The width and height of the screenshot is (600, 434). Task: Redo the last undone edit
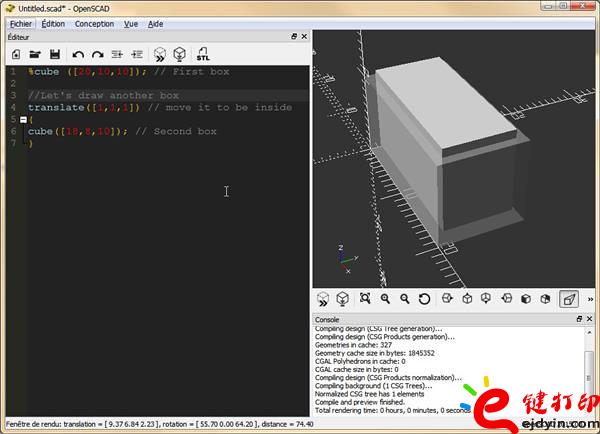pyautogui.click(x=97, y=53)
